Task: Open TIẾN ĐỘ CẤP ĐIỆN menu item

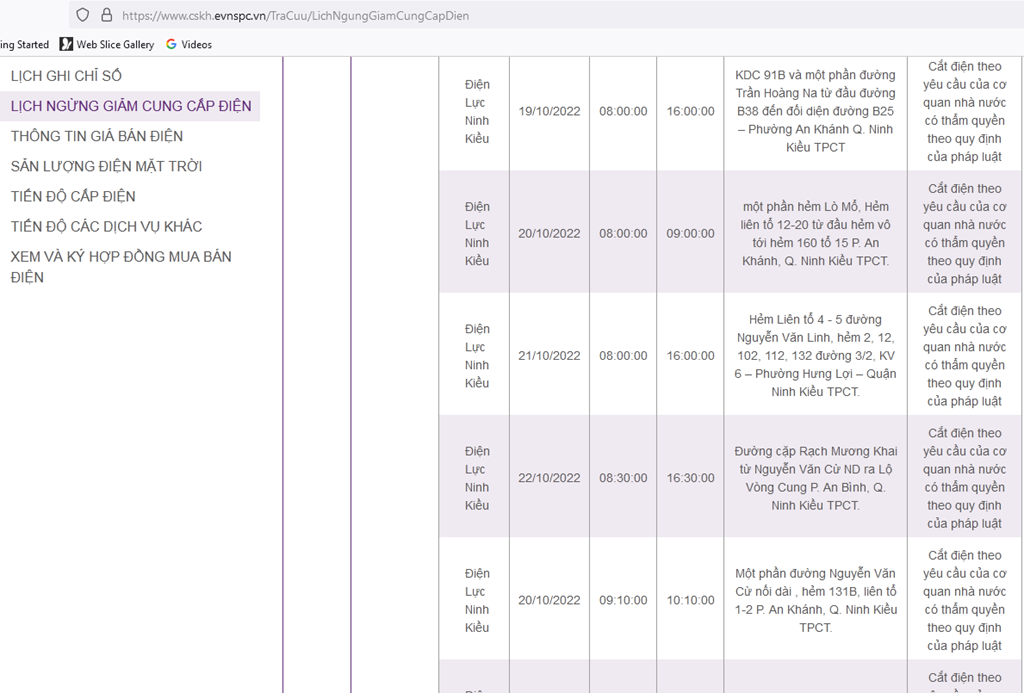Action: click(73, 196)
